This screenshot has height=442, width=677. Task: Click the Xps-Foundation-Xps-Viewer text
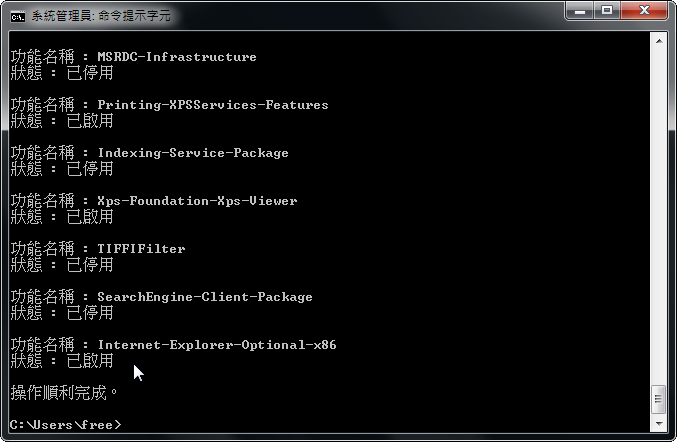[197, 201]
